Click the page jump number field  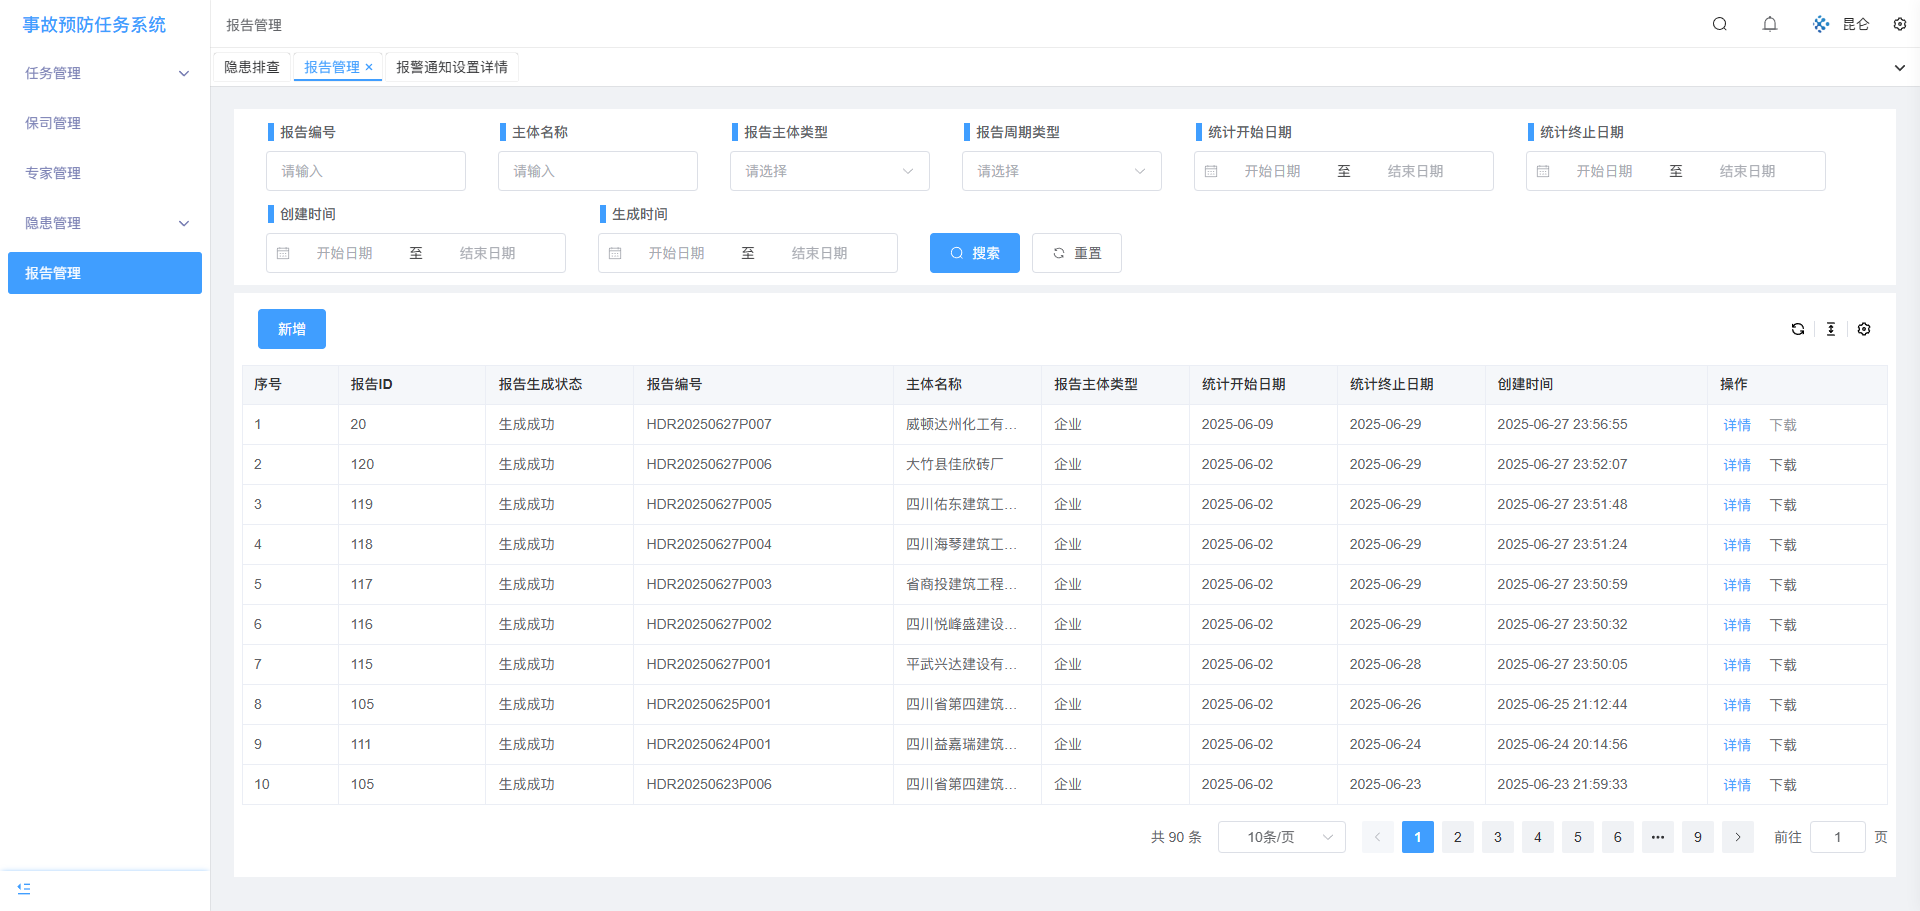[x=1838, y=837]
